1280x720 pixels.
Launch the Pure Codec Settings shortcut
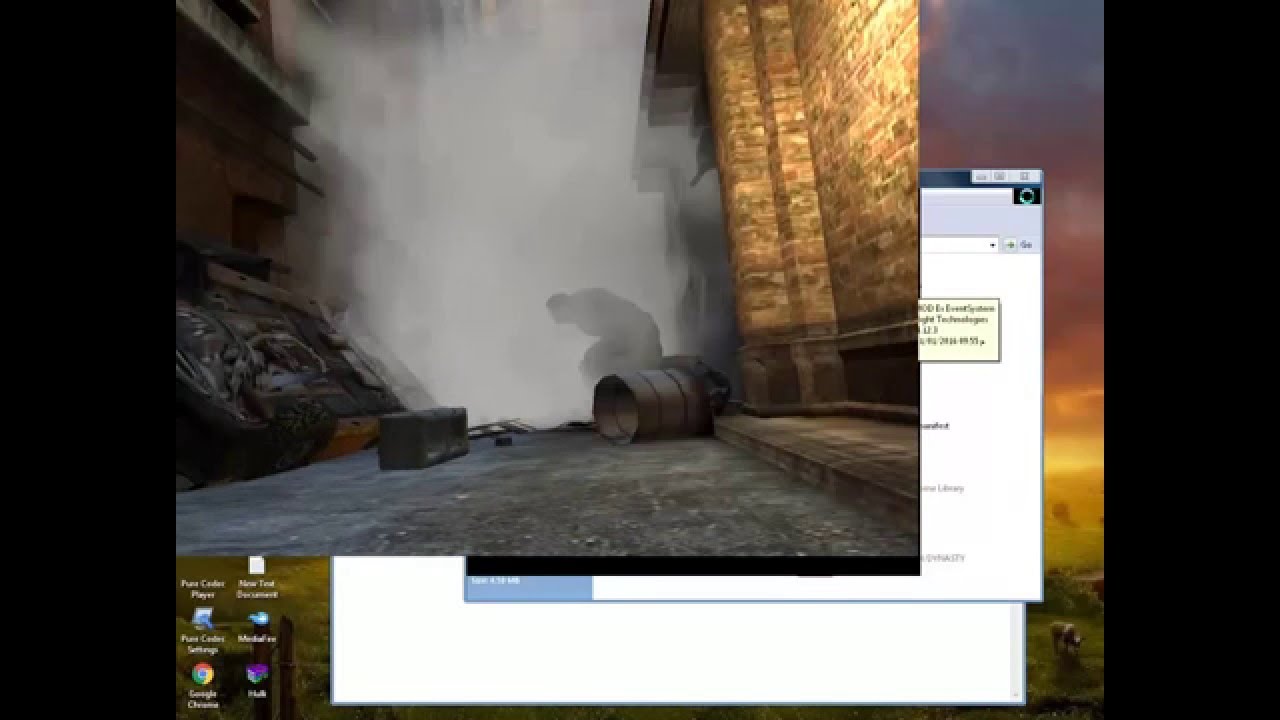pyautogui.click(x=202, y=631)
